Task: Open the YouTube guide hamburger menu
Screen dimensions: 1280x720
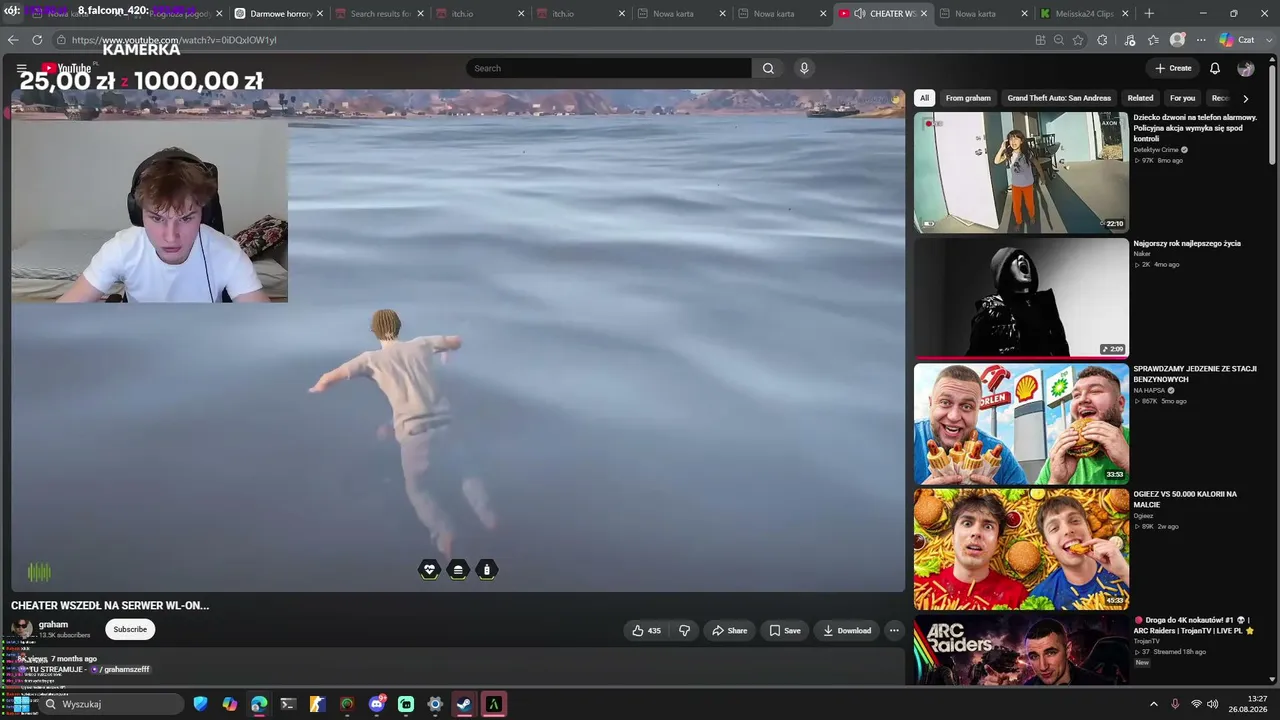Action: pyautogui.click(x=21, y=68)
